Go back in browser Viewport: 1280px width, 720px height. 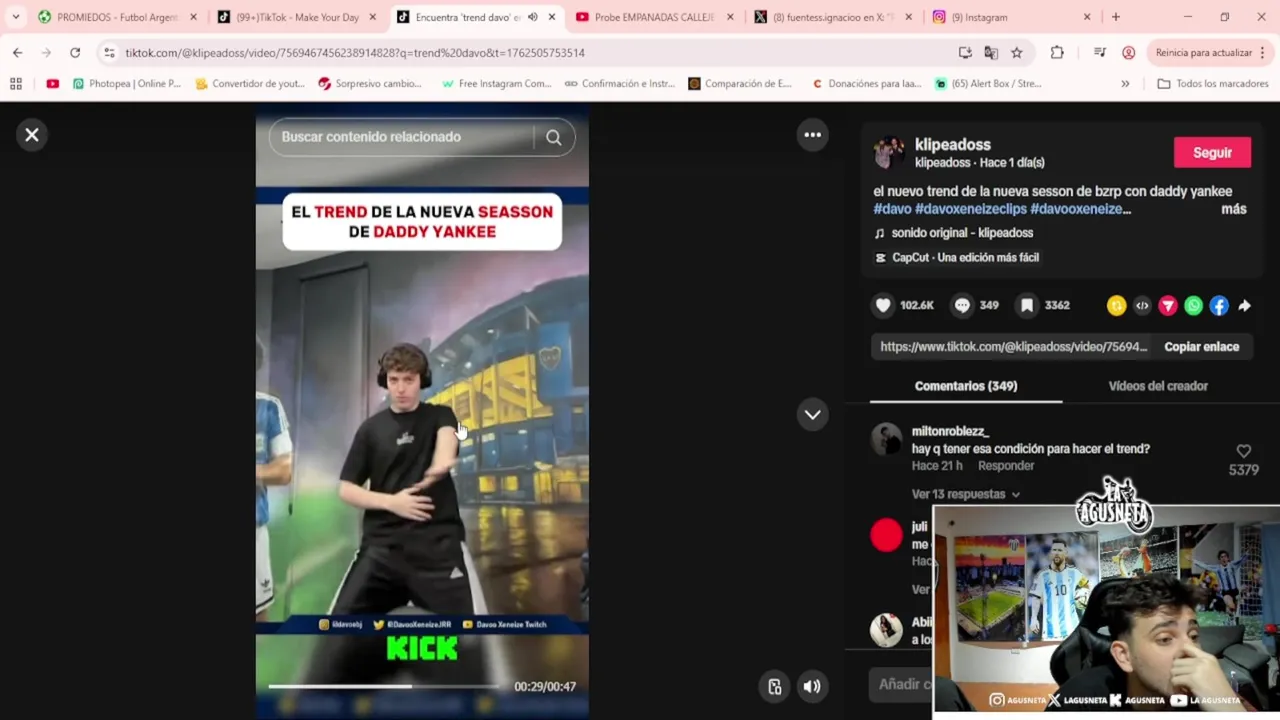(17, 52)
